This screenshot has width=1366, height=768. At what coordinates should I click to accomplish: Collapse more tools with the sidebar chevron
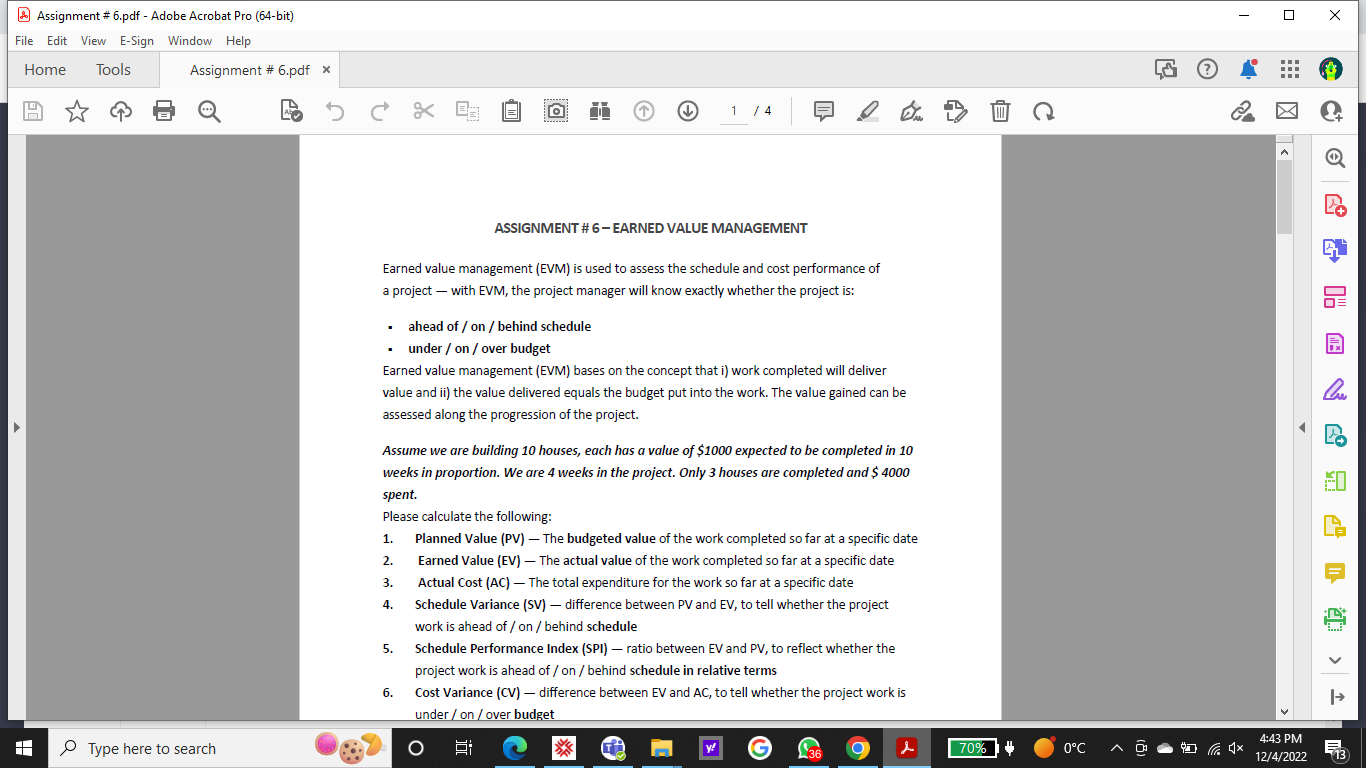(x=1334, y=660)
